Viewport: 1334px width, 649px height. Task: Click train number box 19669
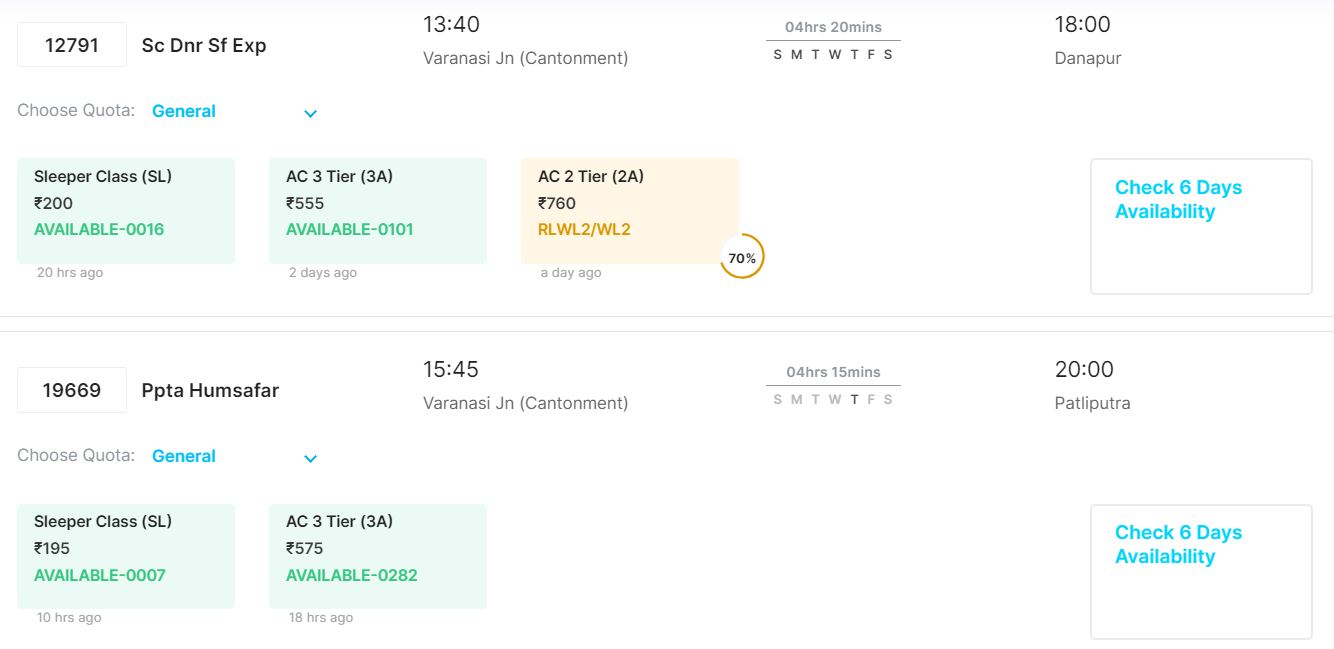[72, 390]
